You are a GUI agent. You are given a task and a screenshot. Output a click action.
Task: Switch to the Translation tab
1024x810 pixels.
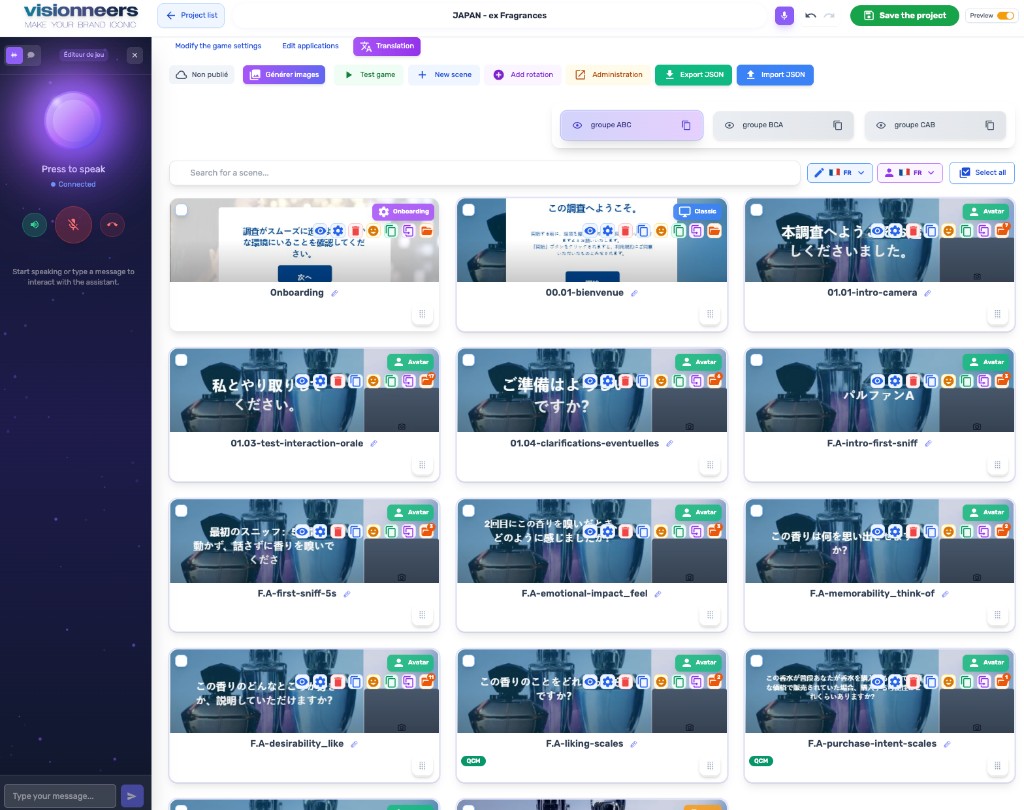pos(386,46)
